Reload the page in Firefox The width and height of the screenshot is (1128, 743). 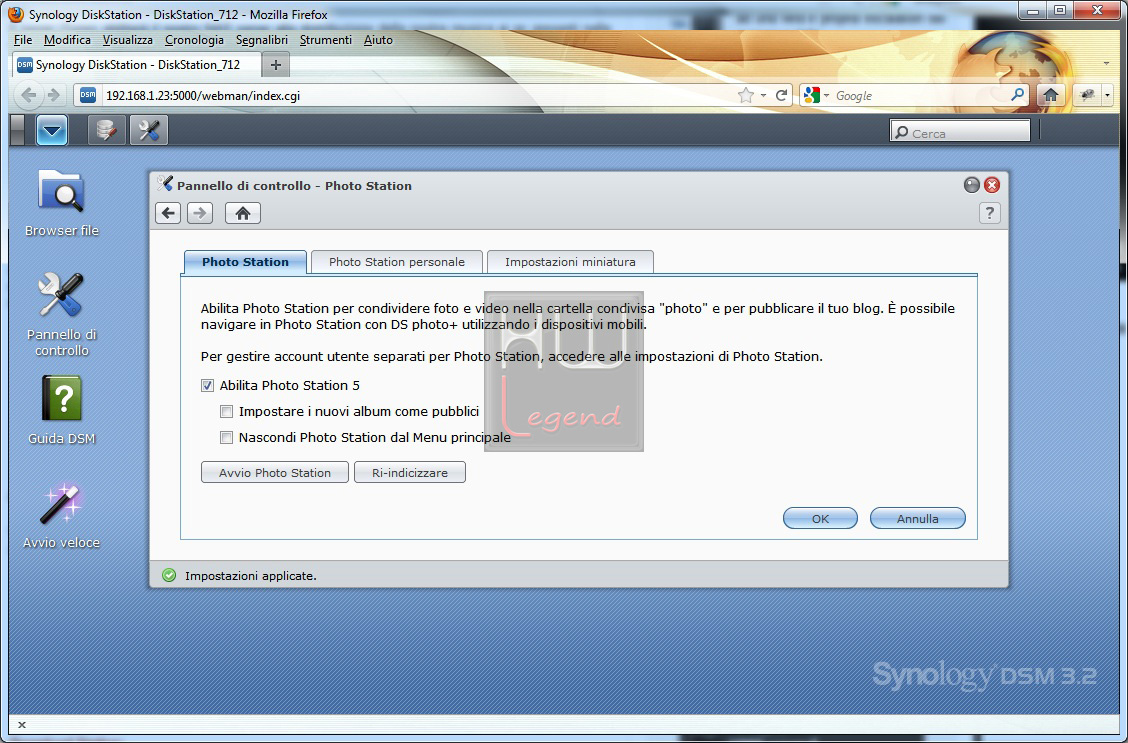click(781, 95)
